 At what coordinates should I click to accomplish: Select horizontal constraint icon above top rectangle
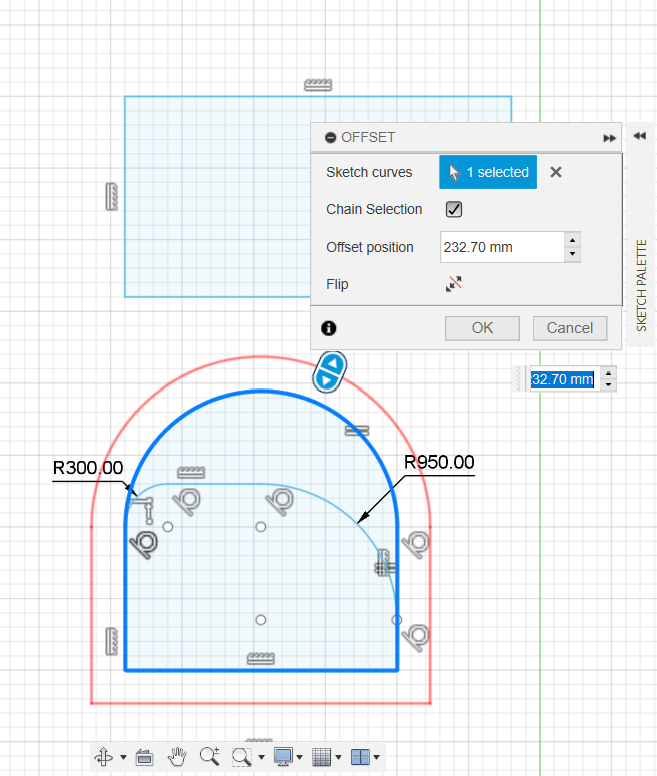pos(318,85)
